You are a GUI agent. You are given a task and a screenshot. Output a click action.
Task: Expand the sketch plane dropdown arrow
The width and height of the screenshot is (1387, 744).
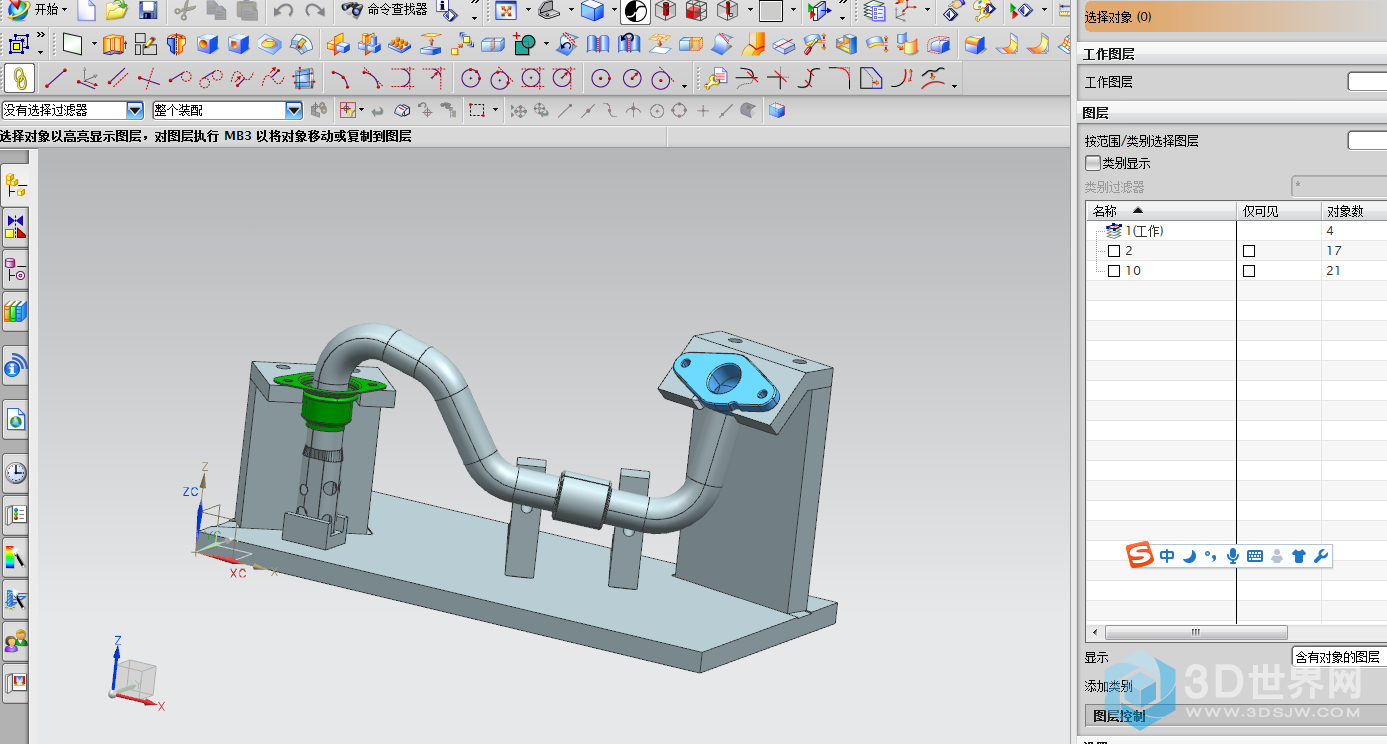(x=94, y=44)
